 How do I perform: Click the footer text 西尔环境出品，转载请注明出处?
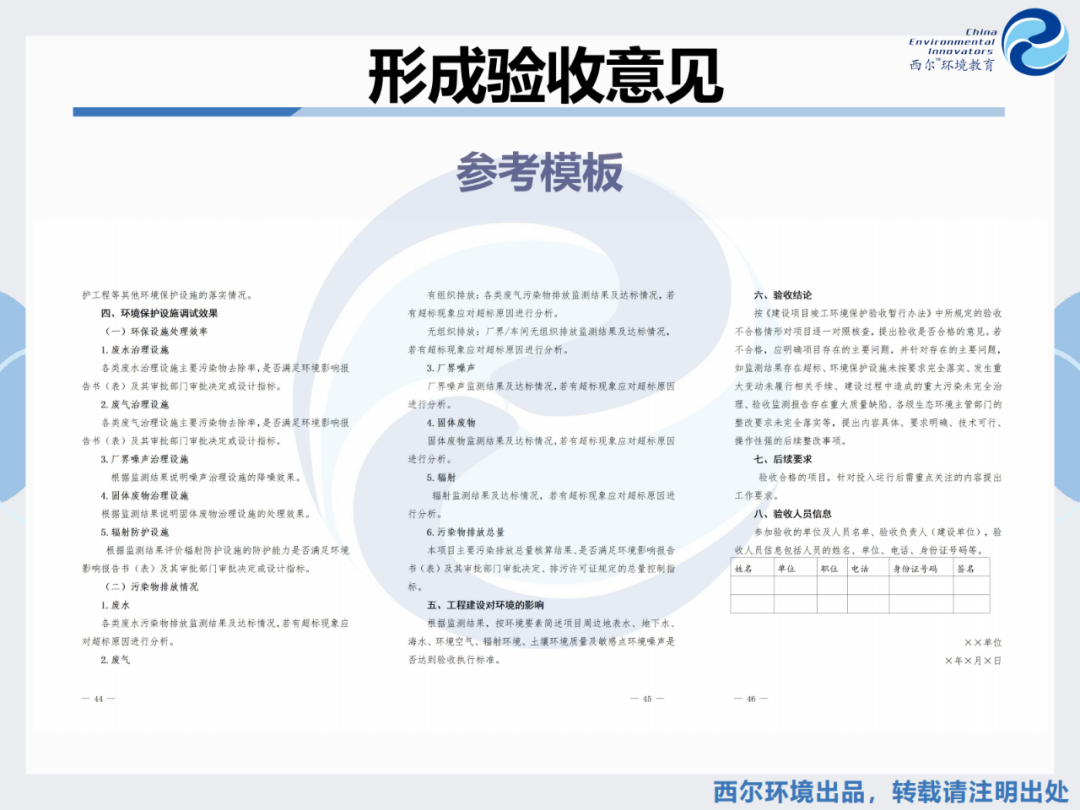pyautogui.click(x=891, y=791)
